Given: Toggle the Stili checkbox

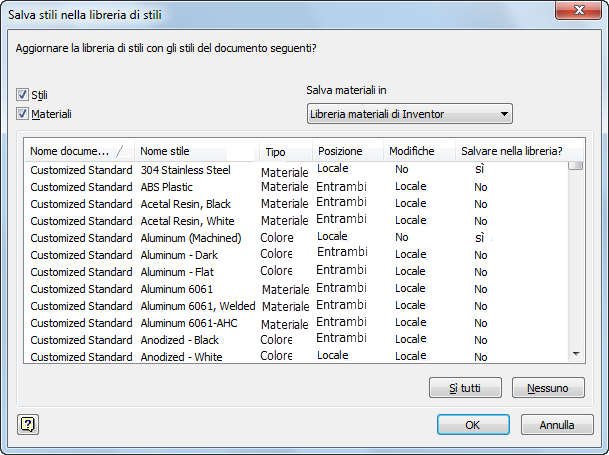Looking at the screenshot, I should coord(22,95).
